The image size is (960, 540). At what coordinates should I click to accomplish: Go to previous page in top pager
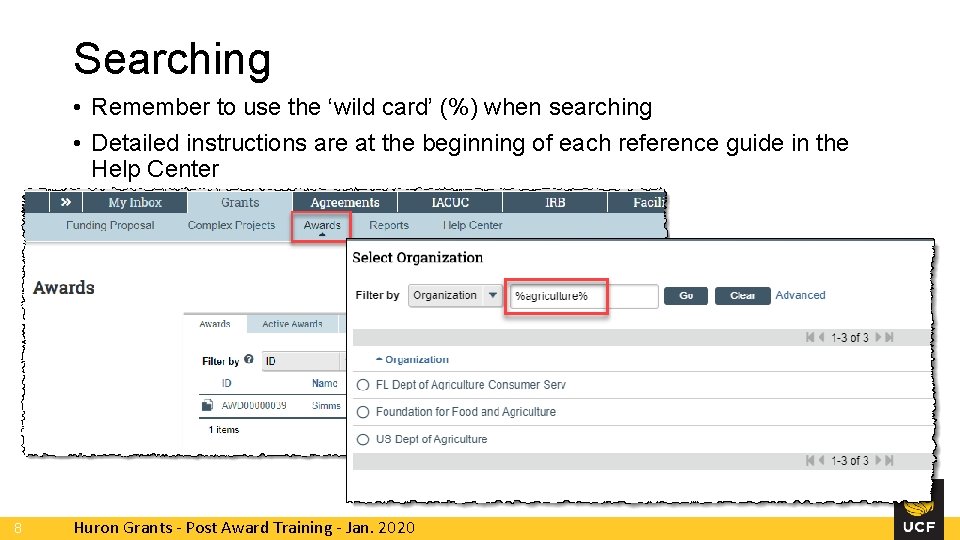pos(822,337)
